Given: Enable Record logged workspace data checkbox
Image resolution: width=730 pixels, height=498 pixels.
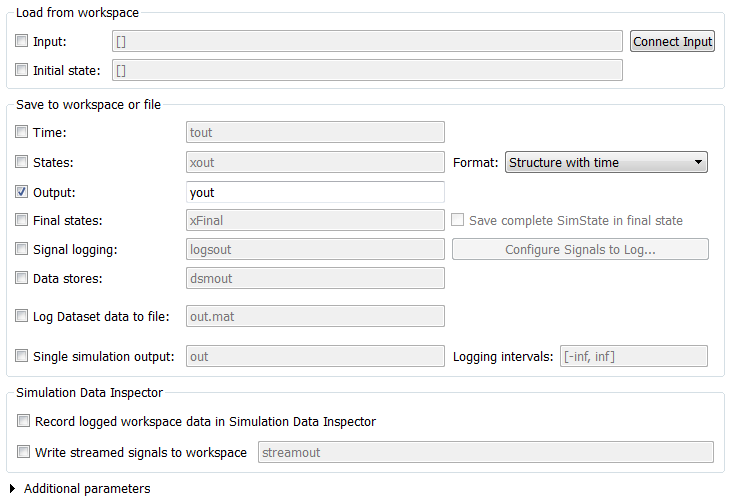Looking at the screenshot, I should click(24, 422).
